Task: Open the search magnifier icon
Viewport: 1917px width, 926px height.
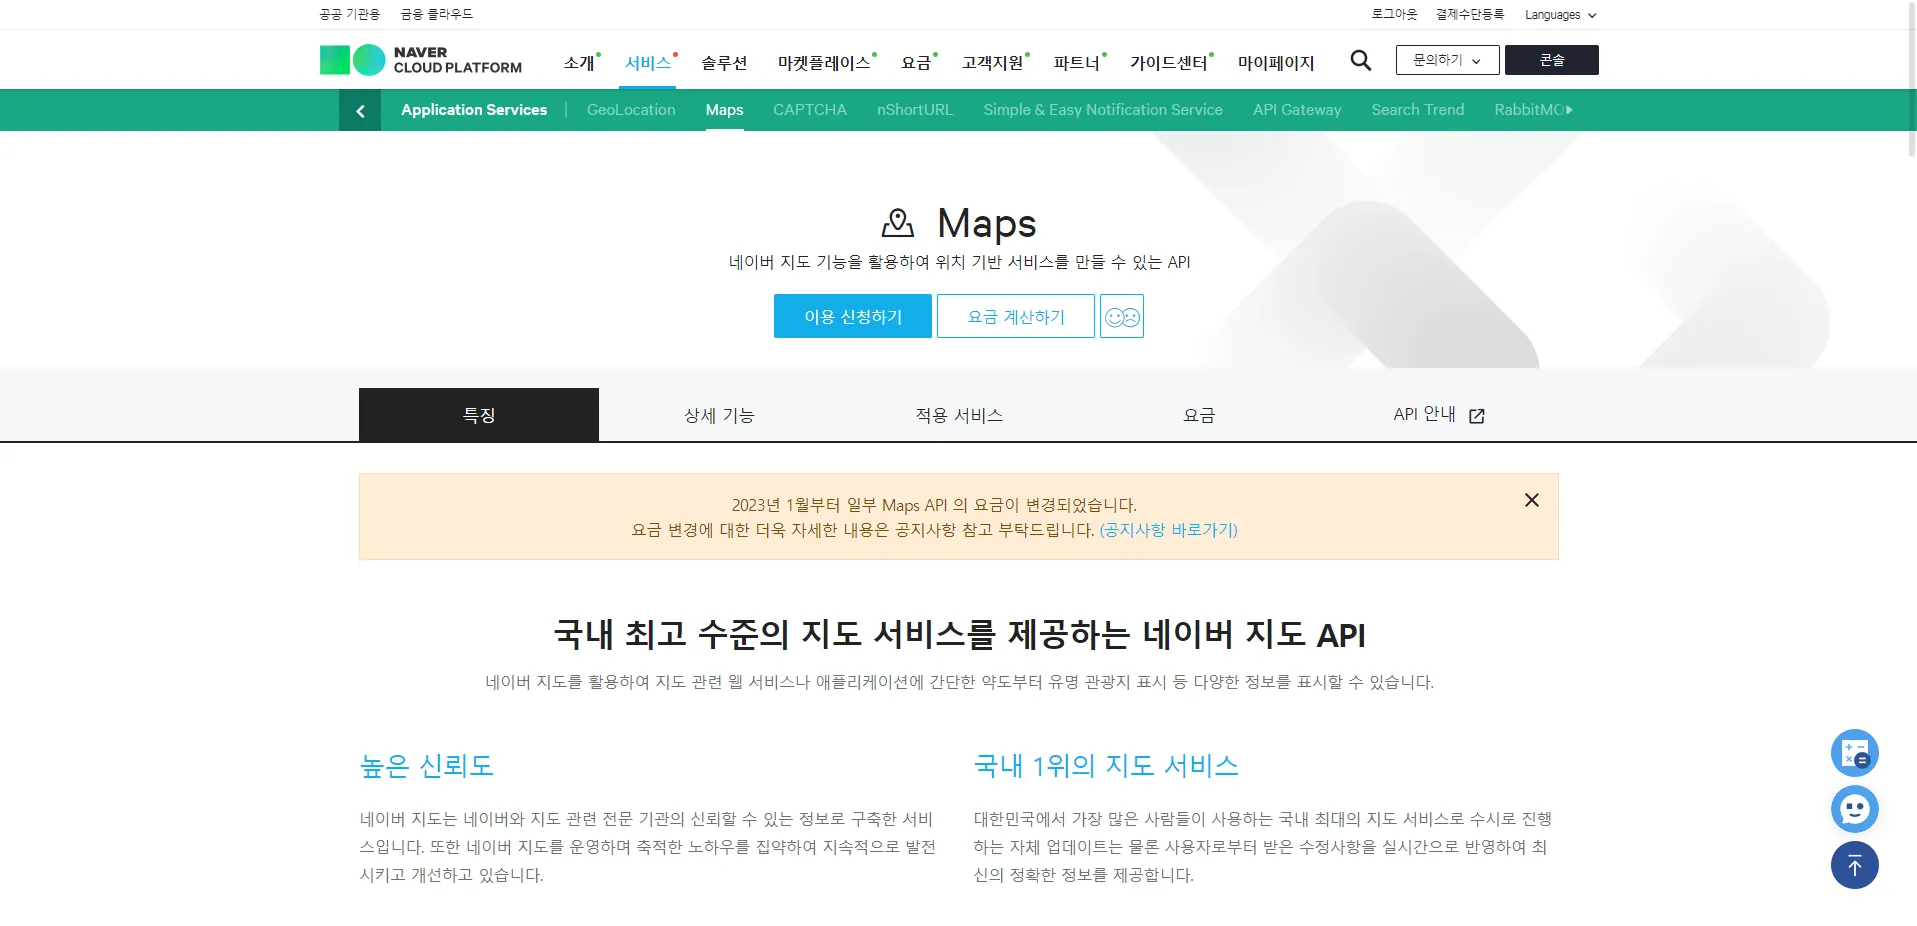Action: [x=1360, y=60]
